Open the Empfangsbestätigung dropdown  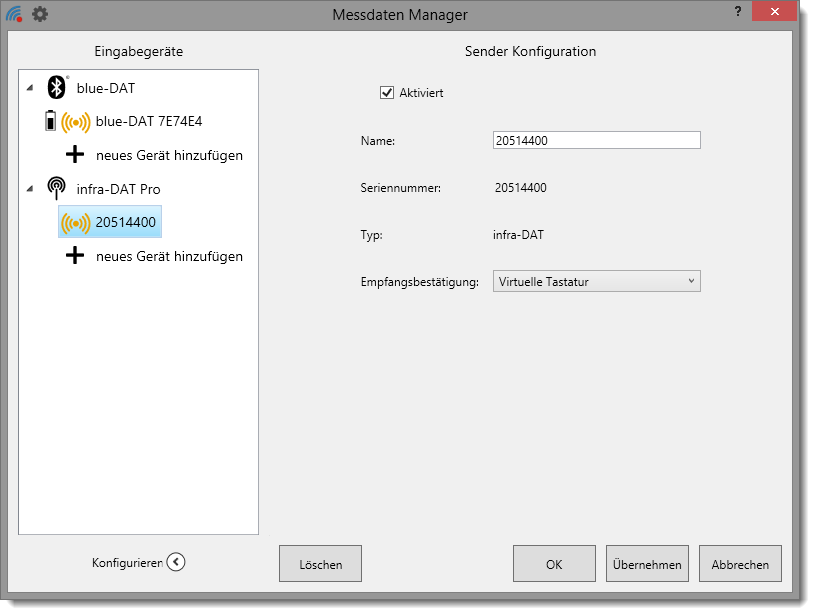tap(597, 282)
